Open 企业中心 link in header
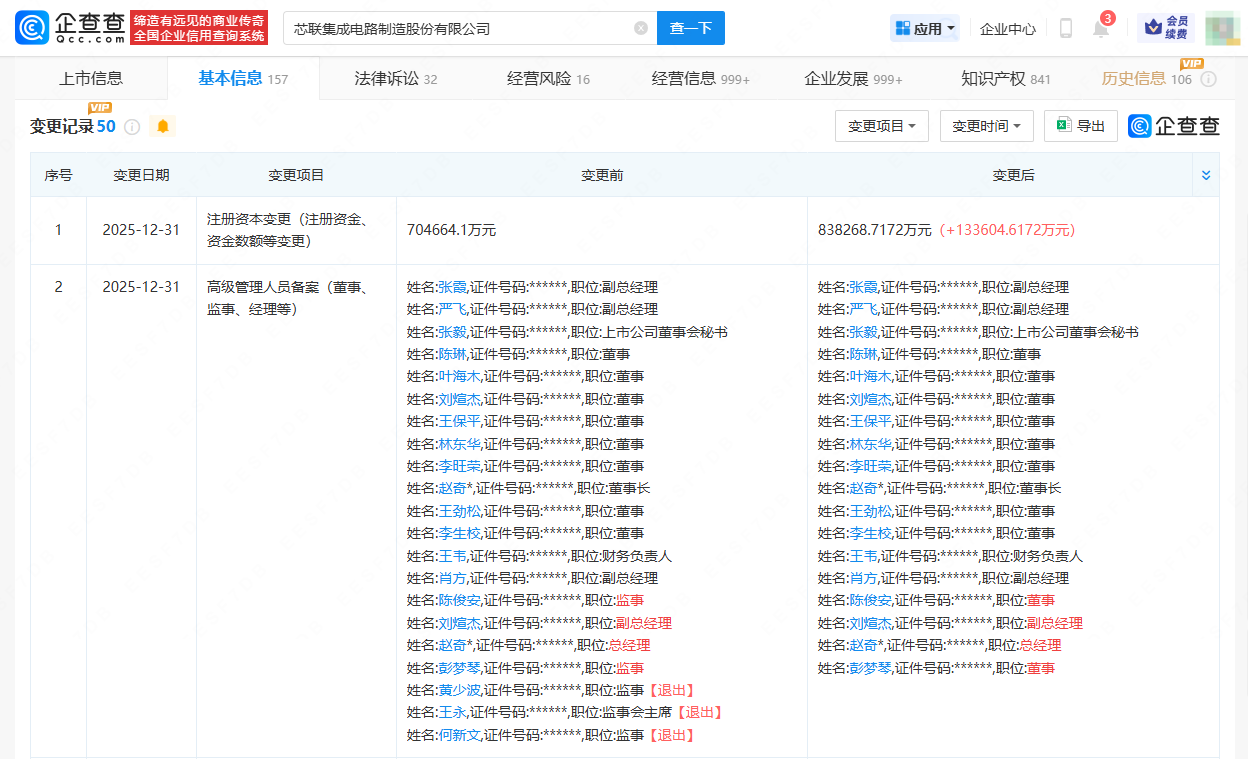Viewport: 1248px width, 759px height. [1007, 29]
